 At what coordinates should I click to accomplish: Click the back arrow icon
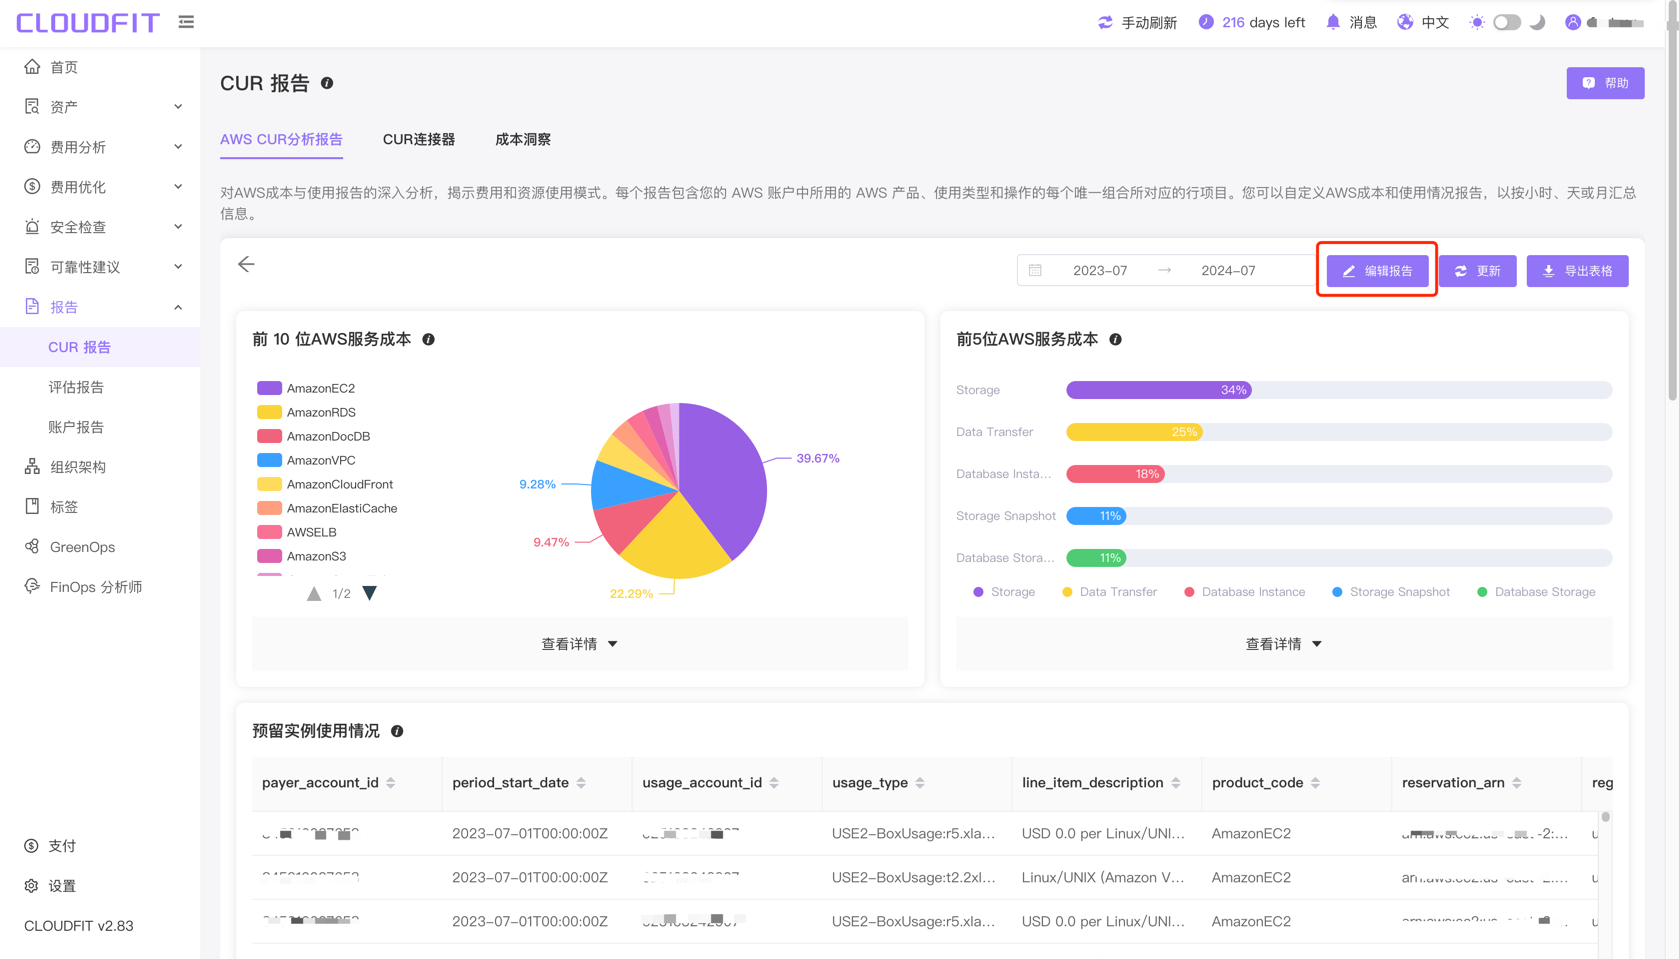coord(246,264)
